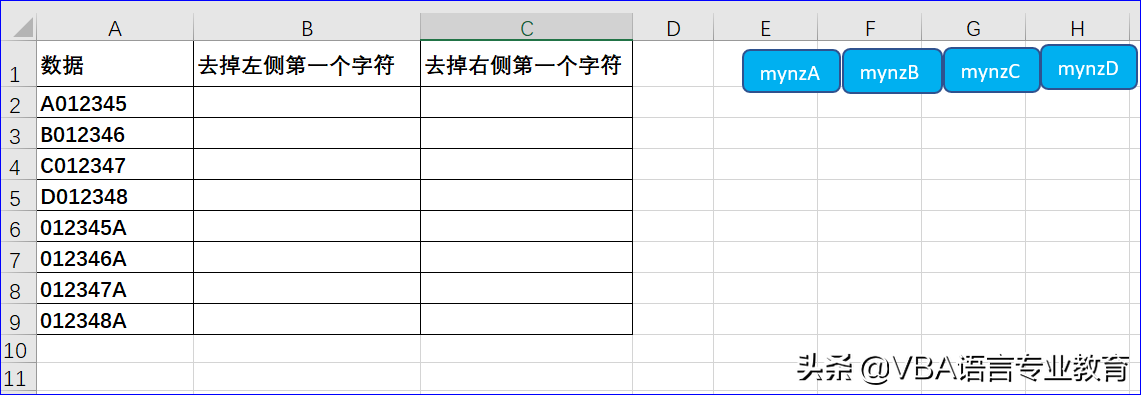Screen dimensions: 1141x395
Task: Click empty cell C9
Action: click(527, 320)
